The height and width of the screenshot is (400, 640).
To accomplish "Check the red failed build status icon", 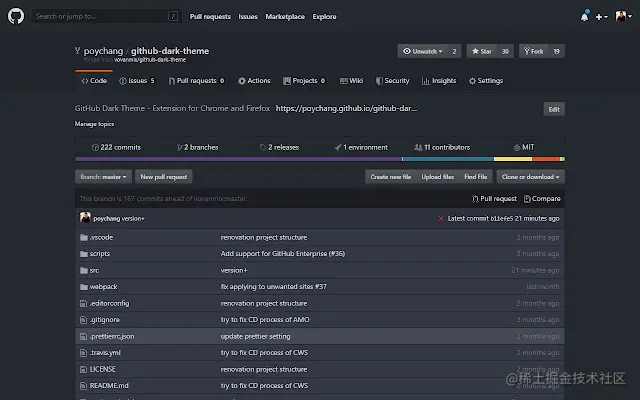I will tap(441, 219).
